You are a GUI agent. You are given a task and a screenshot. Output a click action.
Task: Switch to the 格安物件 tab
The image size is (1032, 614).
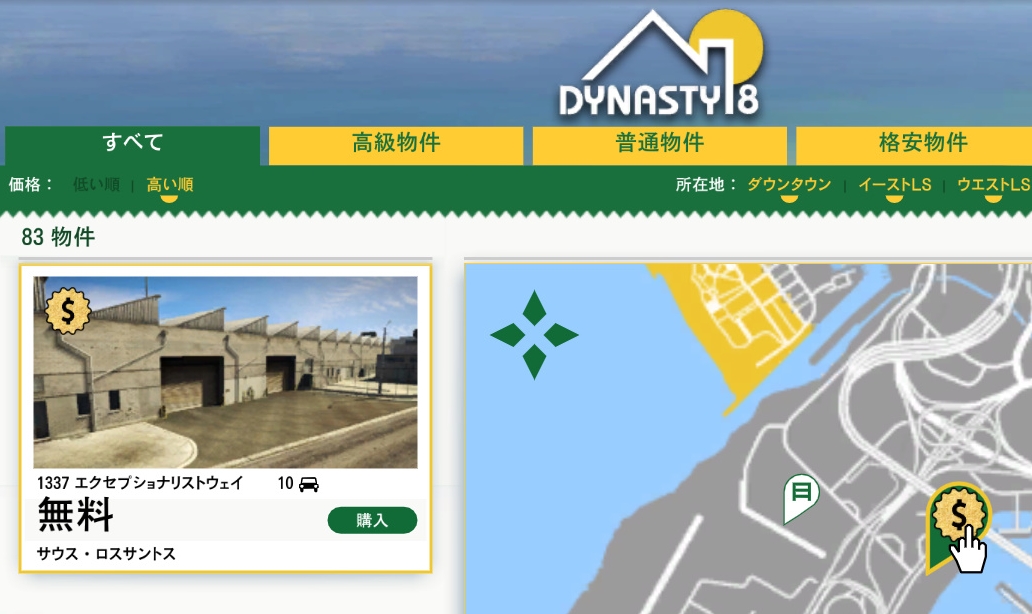tap(914, 145)
